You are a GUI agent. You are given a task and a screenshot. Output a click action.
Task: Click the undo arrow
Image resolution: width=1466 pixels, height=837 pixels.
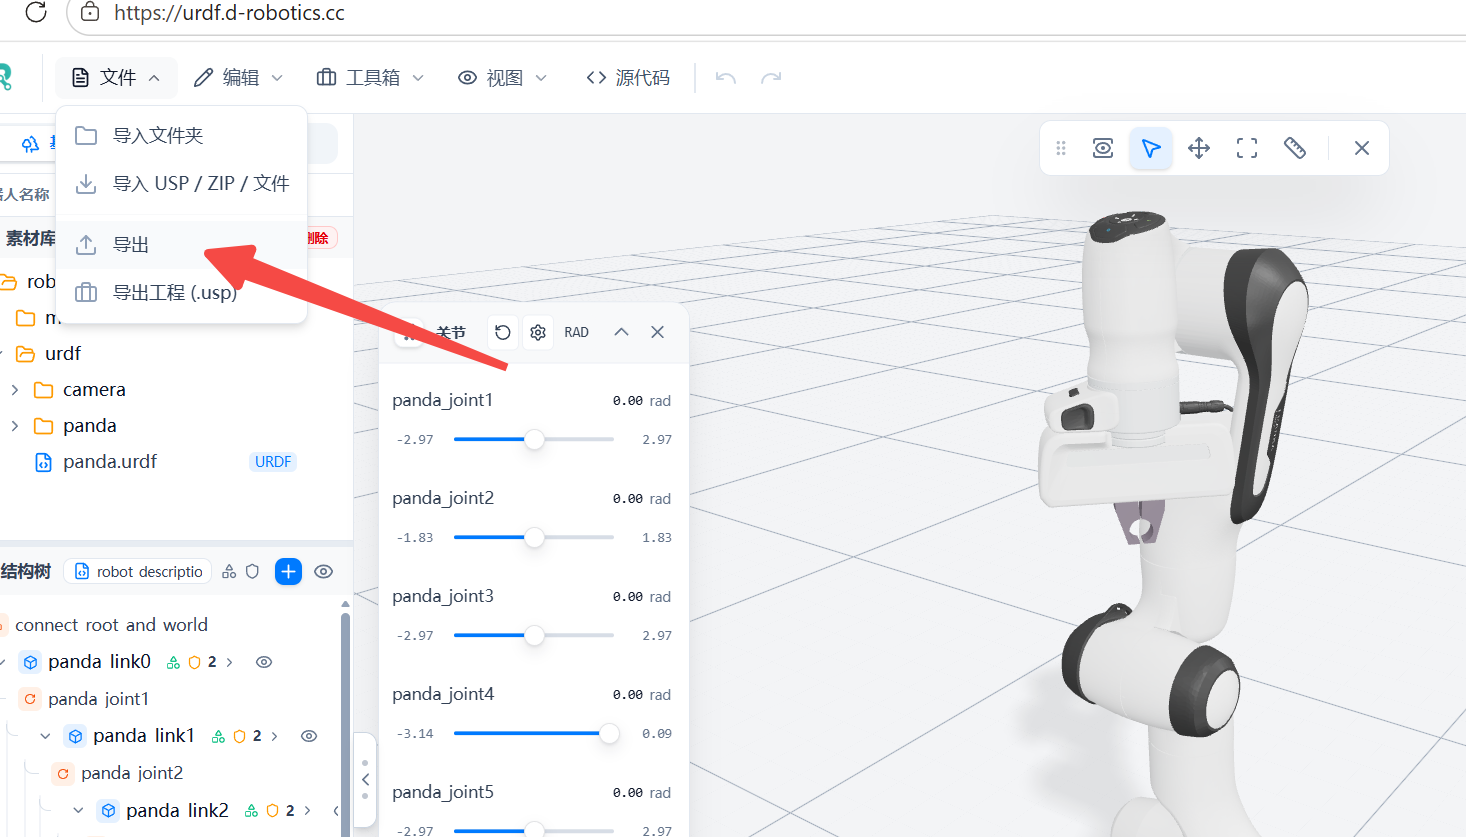coord(726,78)
